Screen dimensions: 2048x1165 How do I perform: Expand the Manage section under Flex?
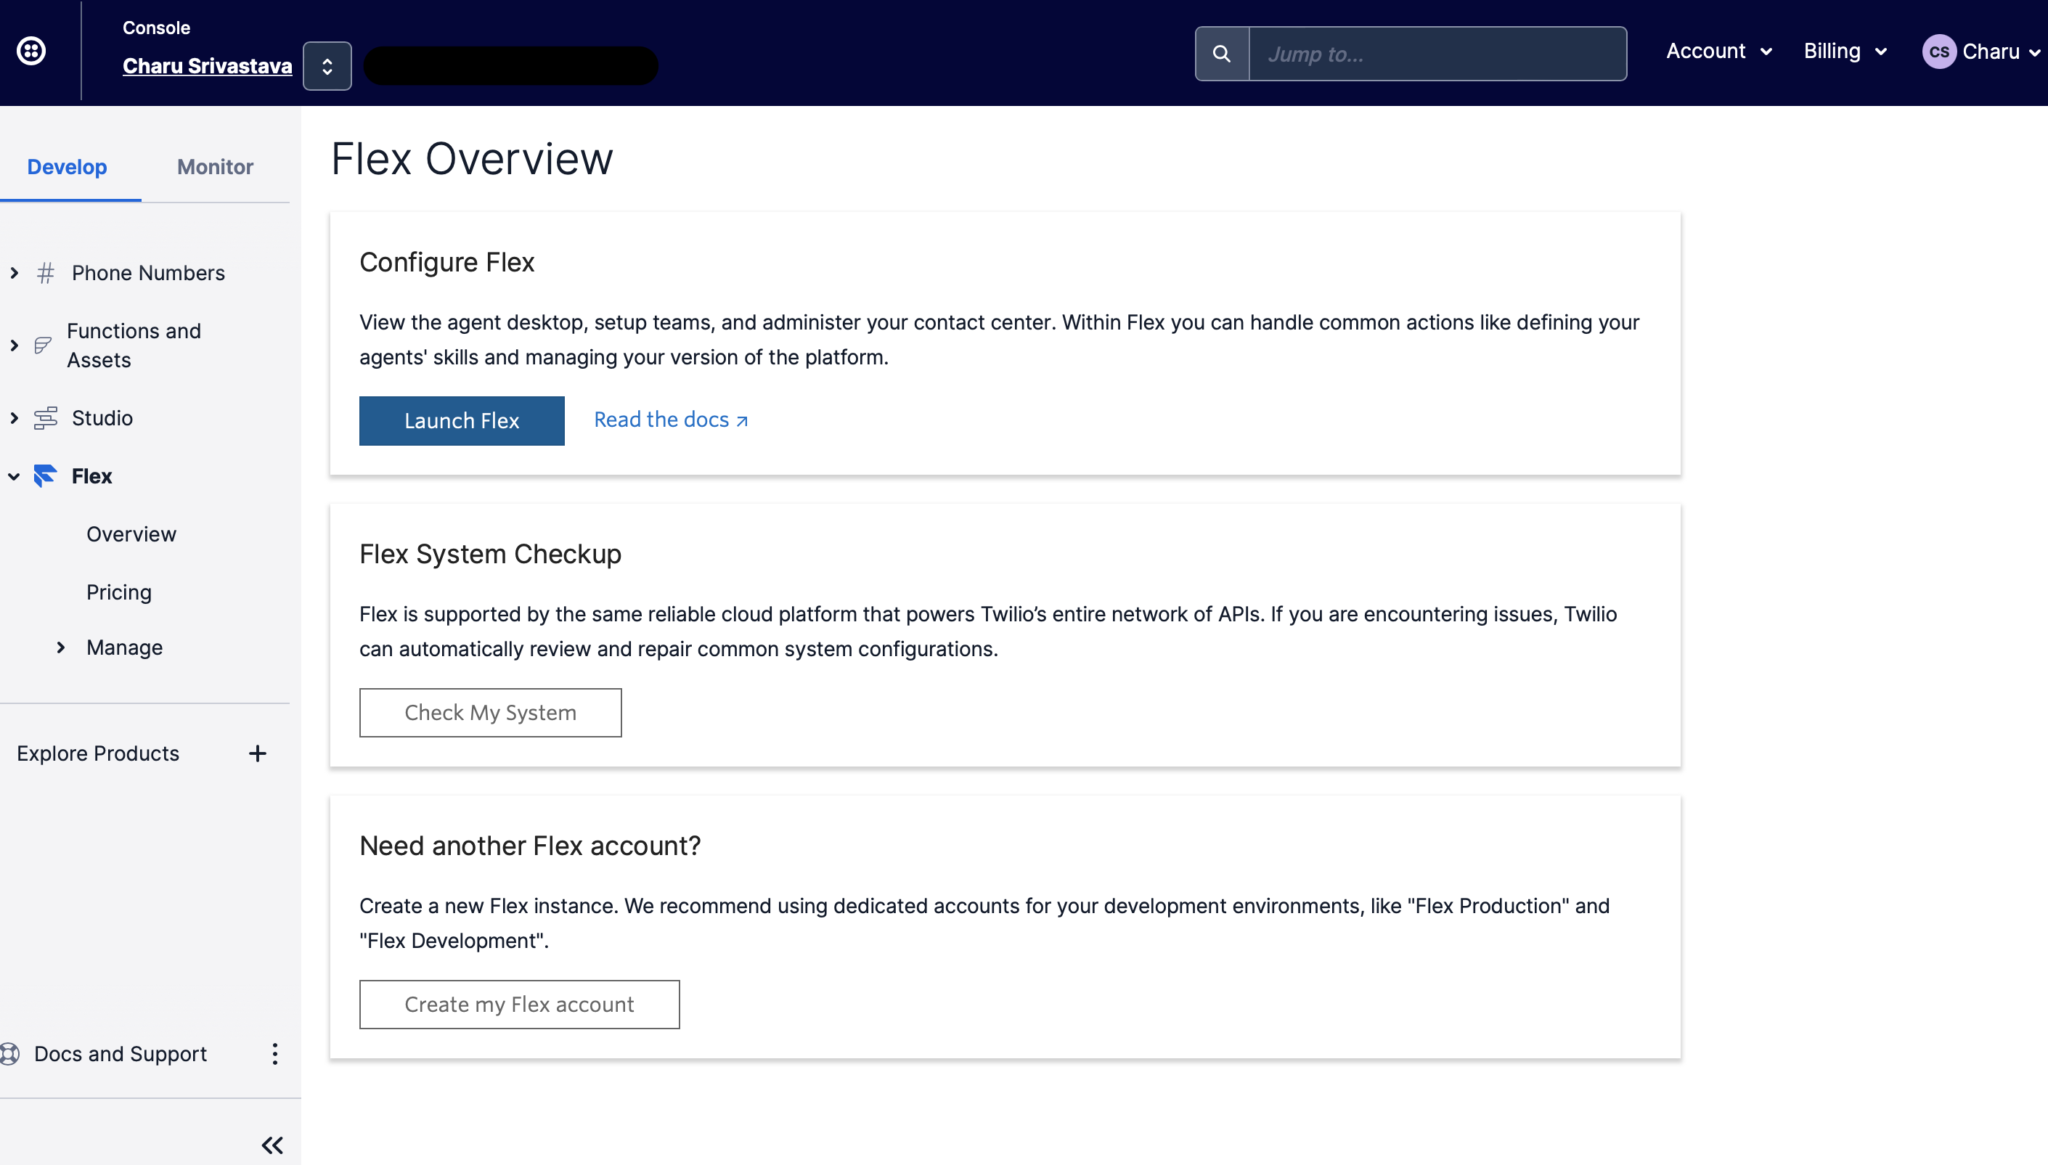(61, 647)
